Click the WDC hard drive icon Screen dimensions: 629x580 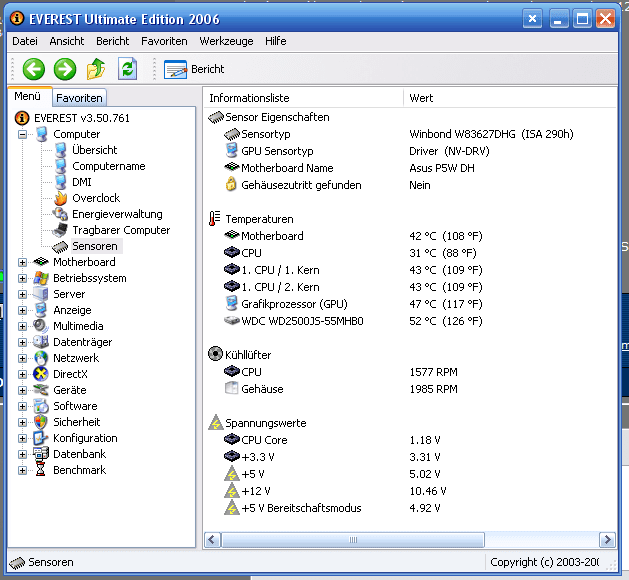pyautogui.click(x=232, y=320)
